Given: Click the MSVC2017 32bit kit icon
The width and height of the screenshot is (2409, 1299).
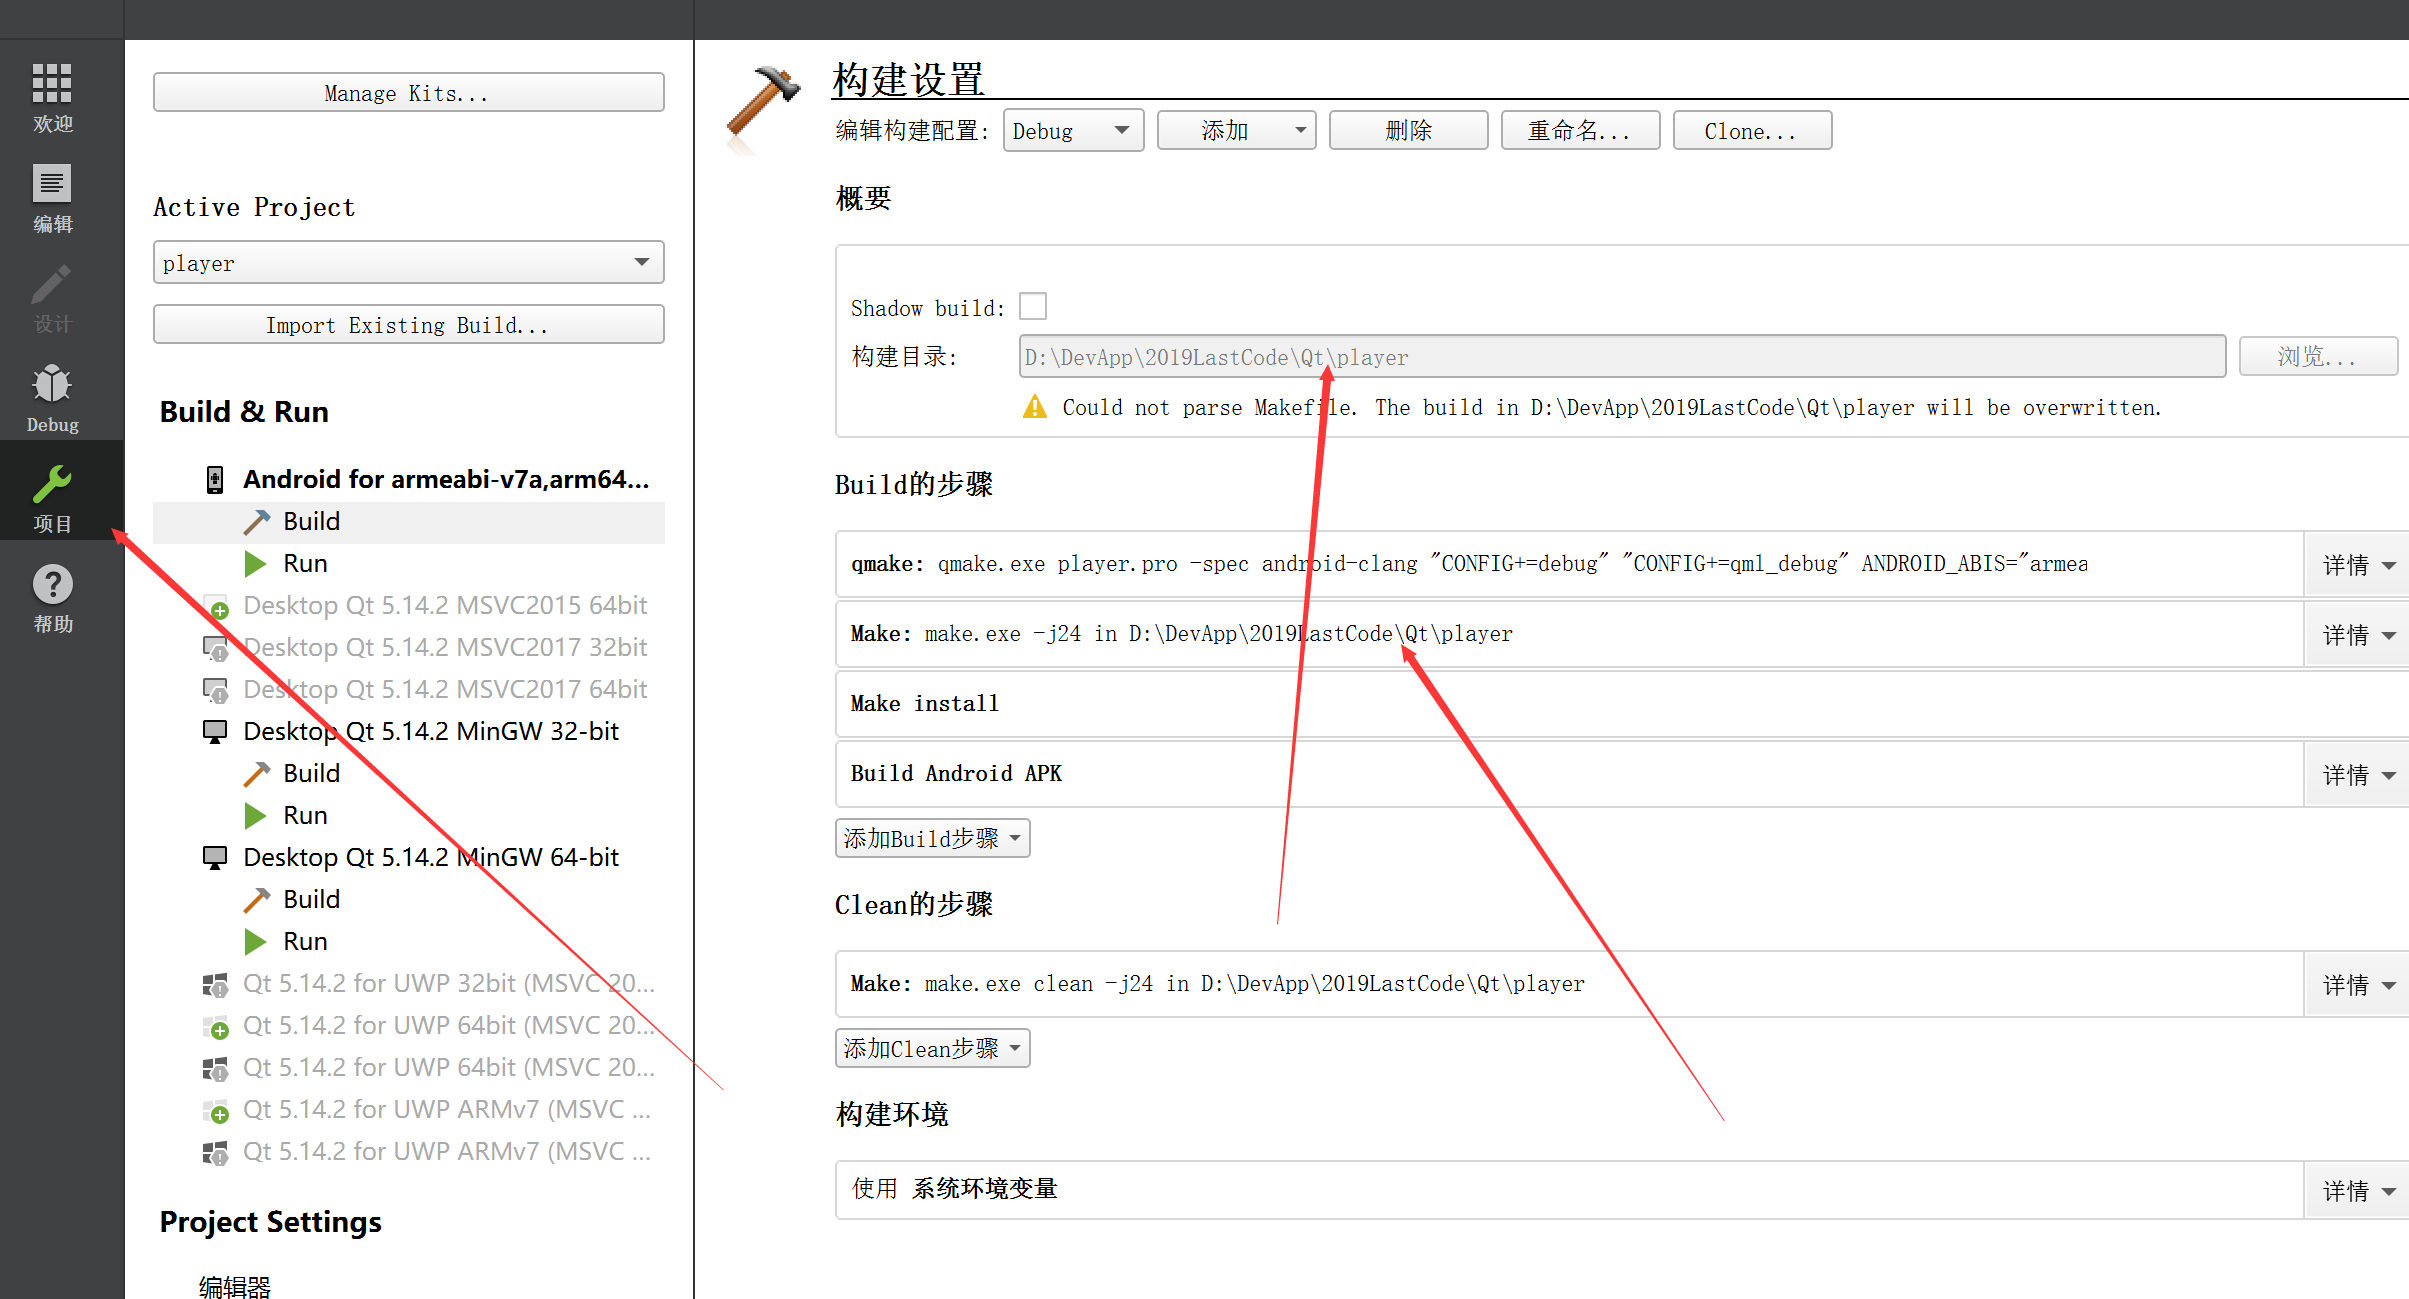Looking at the screenshot, I should pyautogui.click(x=216, y=648).
